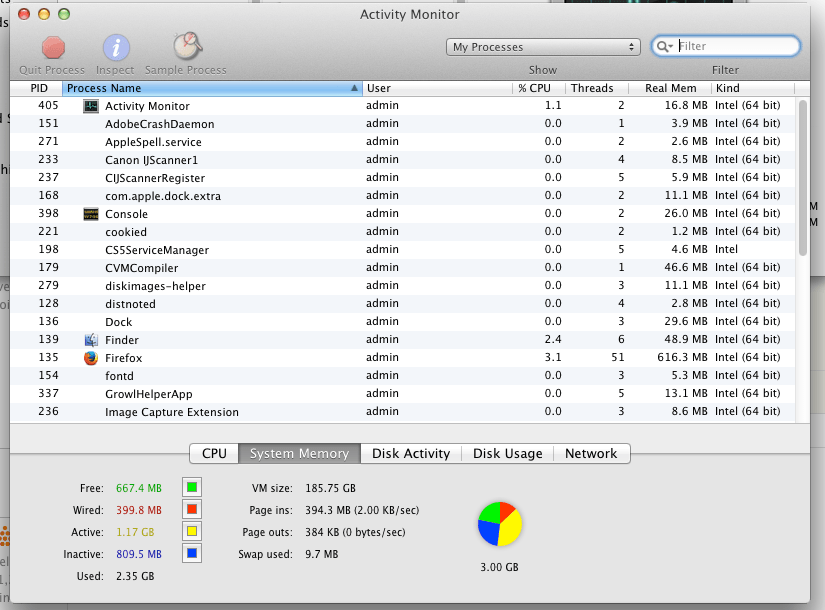The width and height of the screenshot is (825, 610).
Task: Click the Page outs 384 KB value
Action: (355, 532)
